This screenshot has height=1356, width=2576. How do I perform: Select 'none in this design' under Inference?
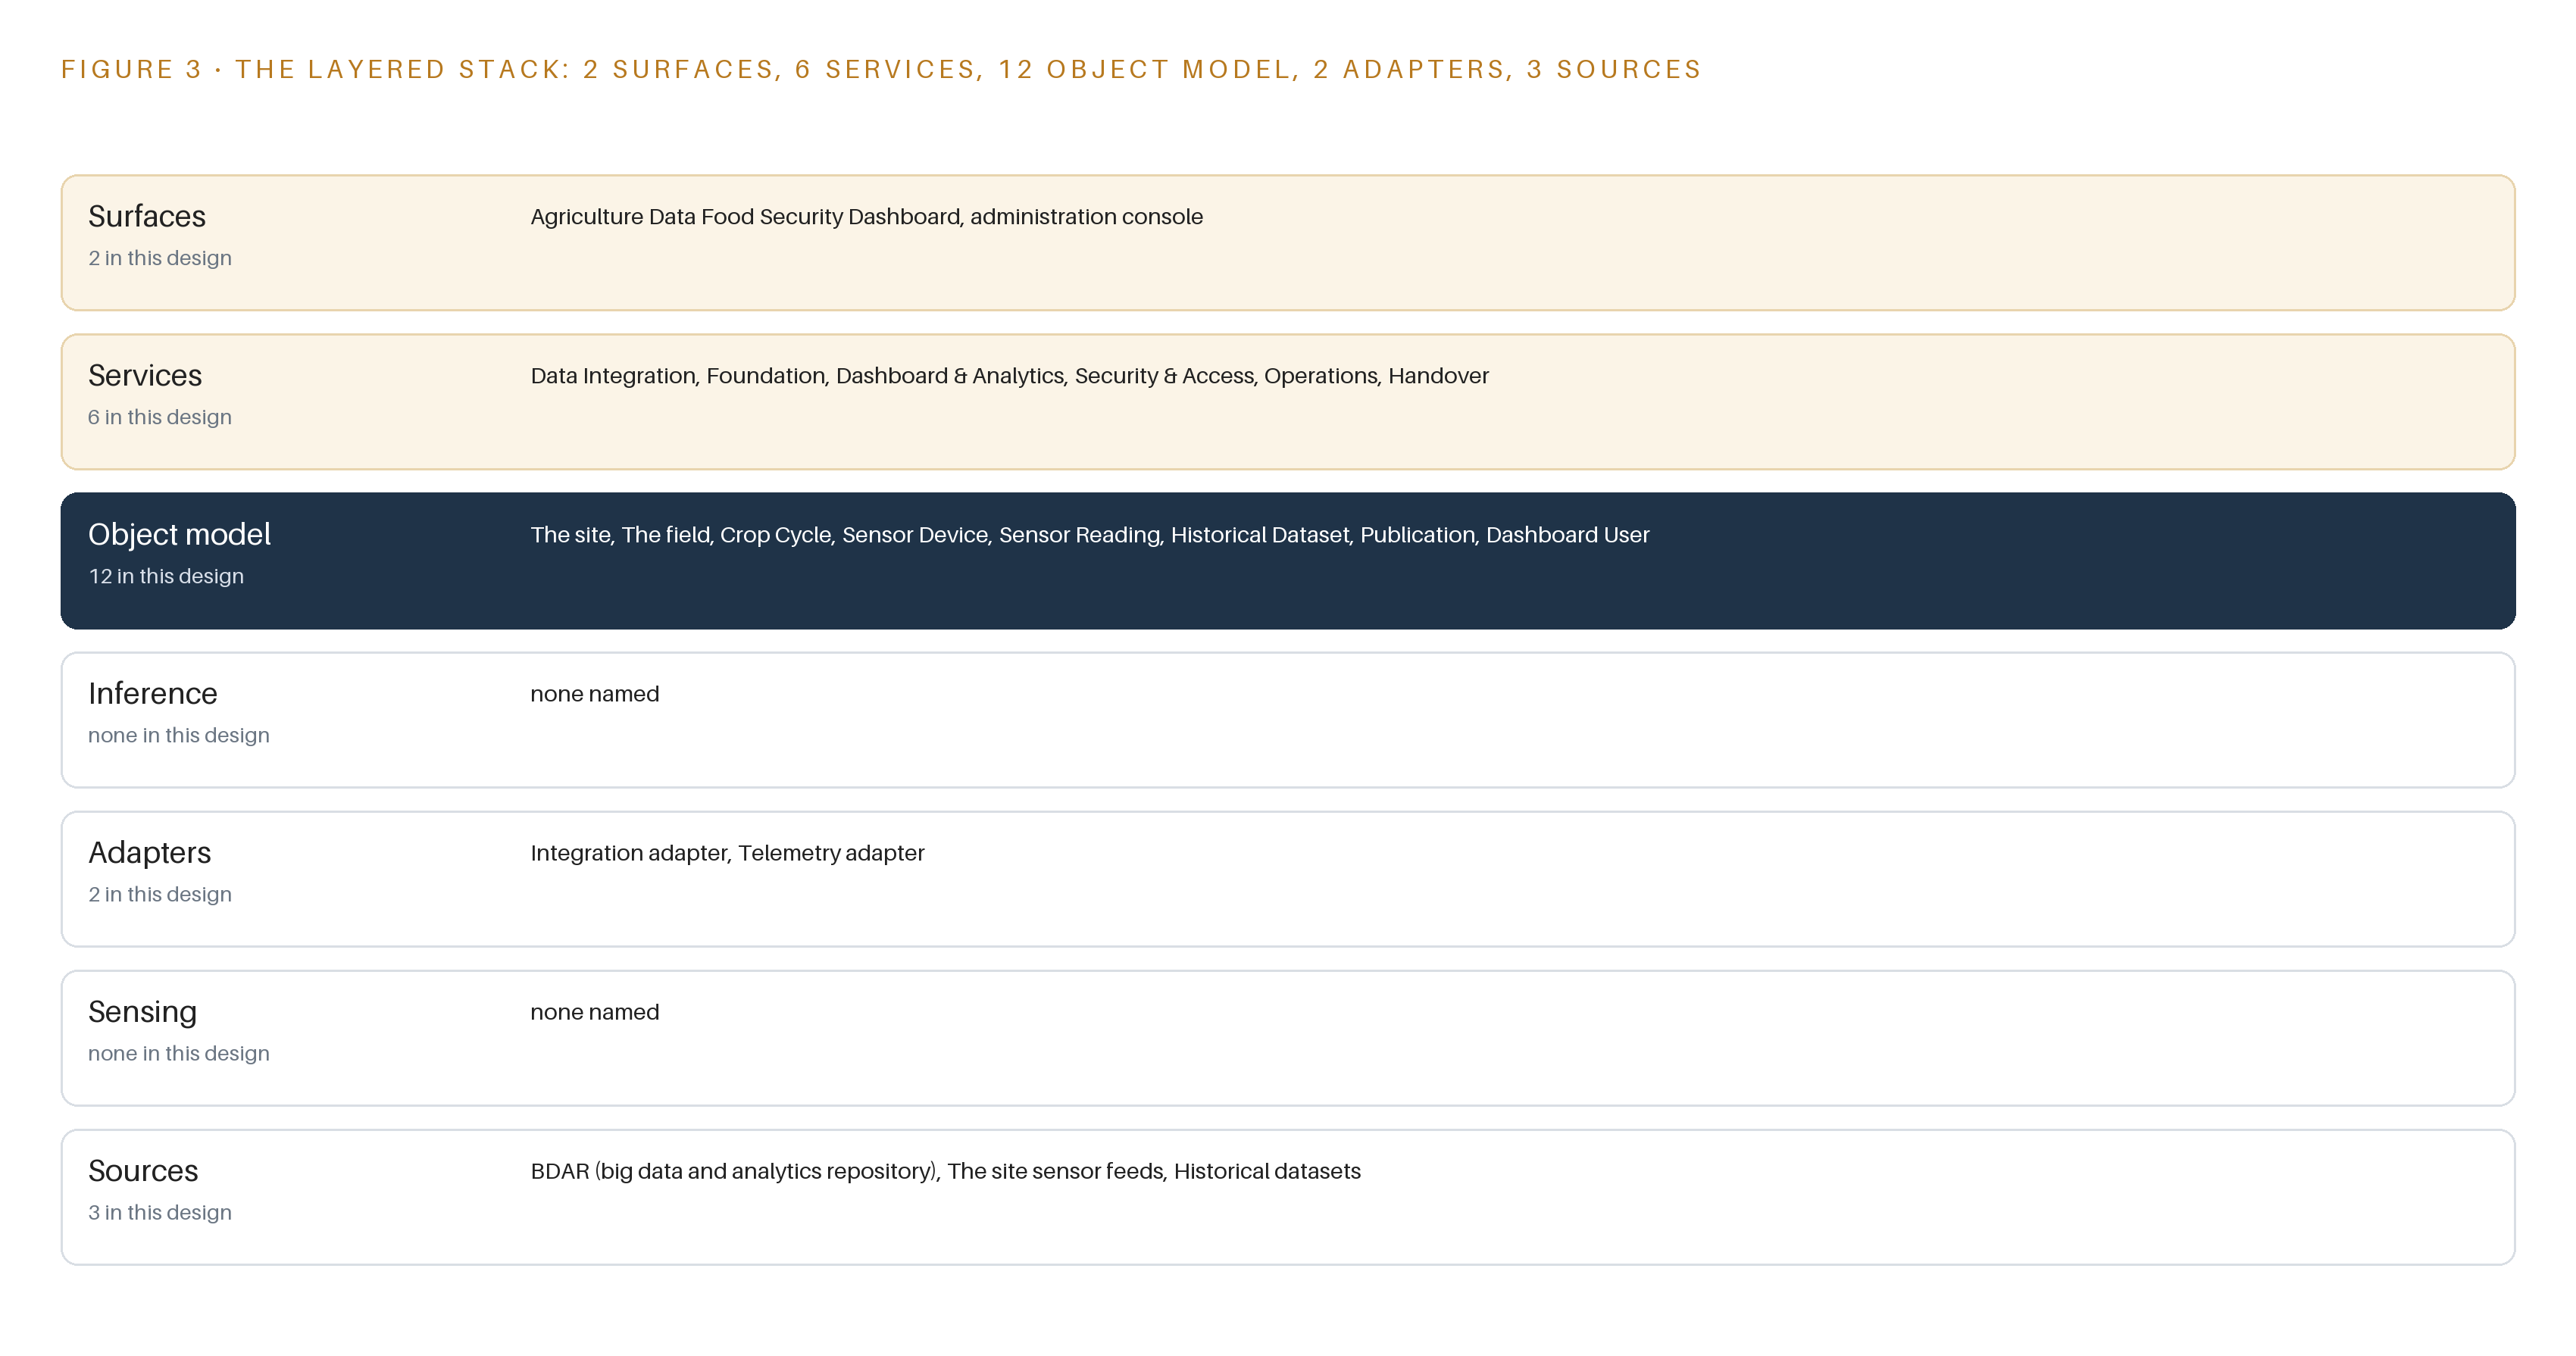pyautogui.click(x=179, y=735)
